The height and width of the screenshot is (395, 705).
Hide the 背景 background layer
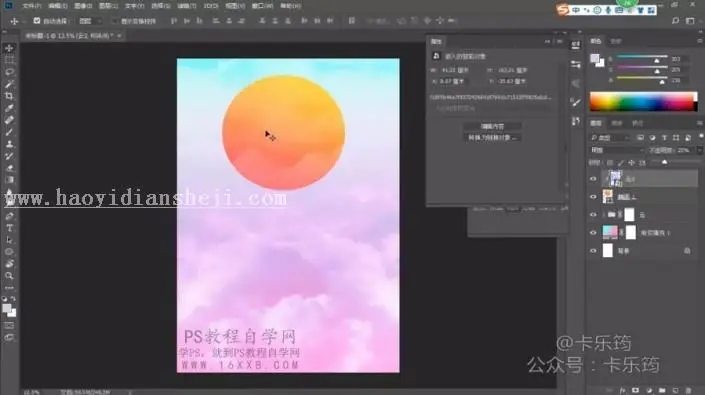pos(593,251)
